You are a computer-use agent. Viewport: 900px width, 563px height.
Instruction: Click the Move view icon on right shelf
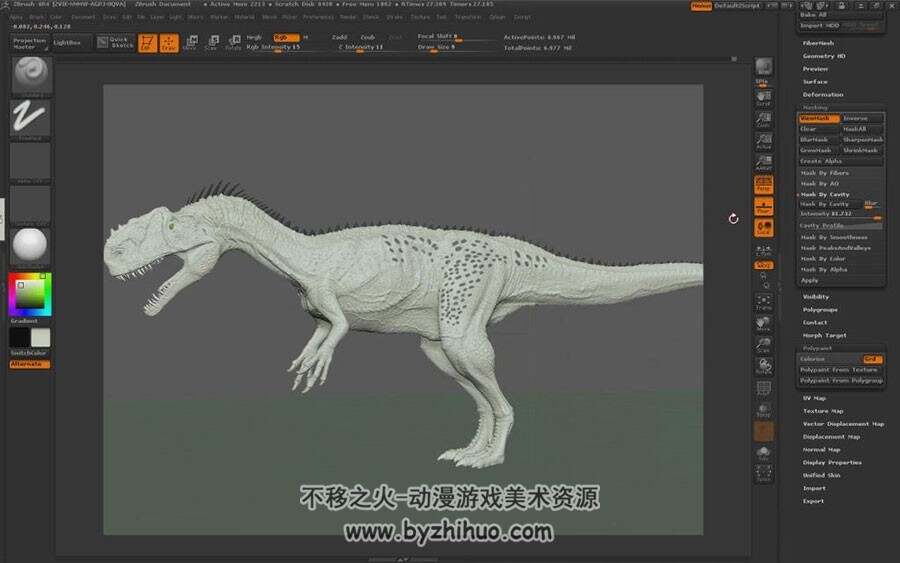(x=763, y=324)
